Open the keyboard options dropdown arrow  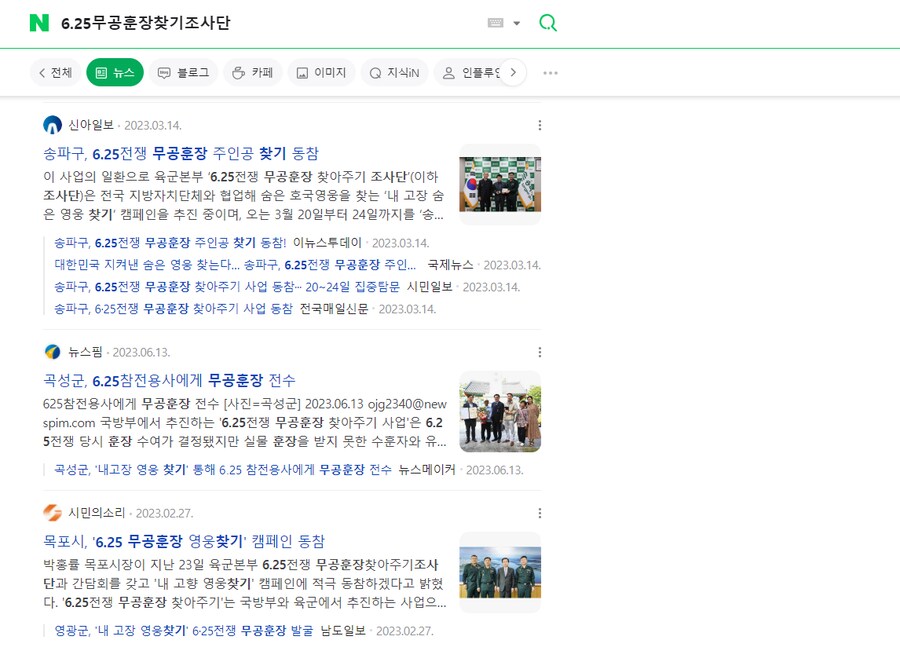pyautogui.click(x=516, y=22)
